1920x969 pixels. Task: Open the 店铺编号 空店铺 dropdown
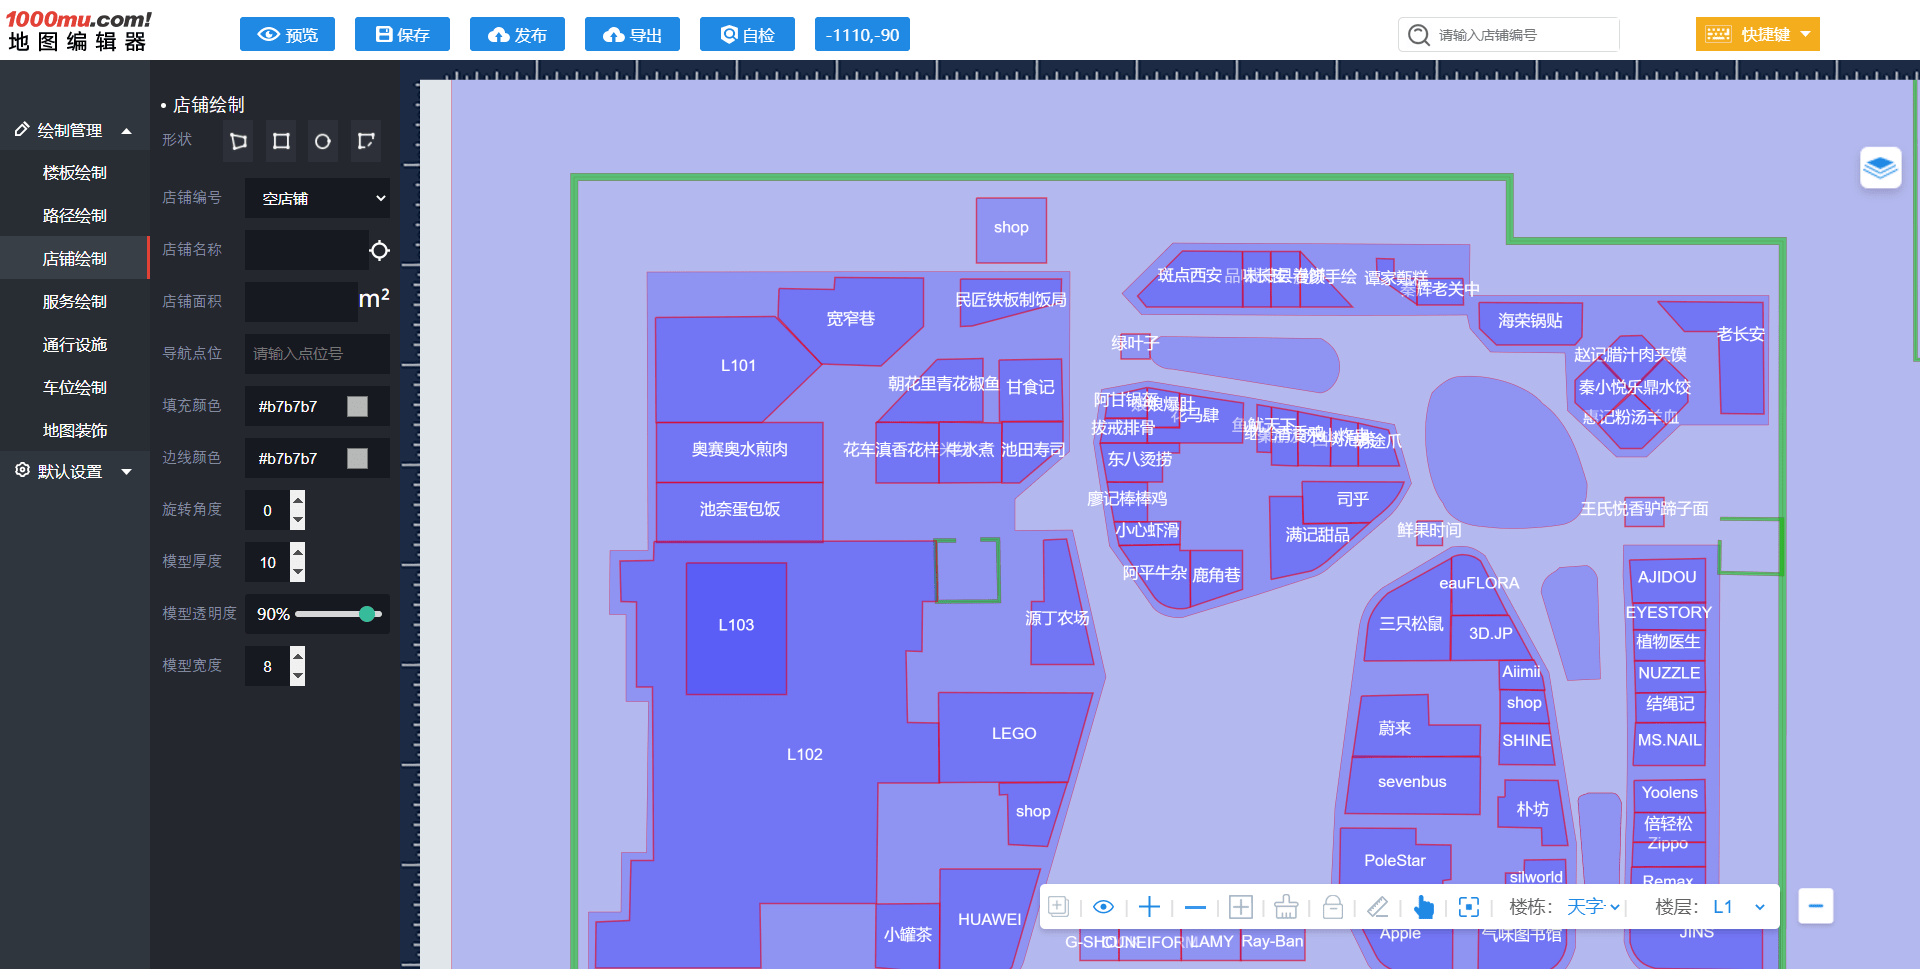click(x=317, y=198)
